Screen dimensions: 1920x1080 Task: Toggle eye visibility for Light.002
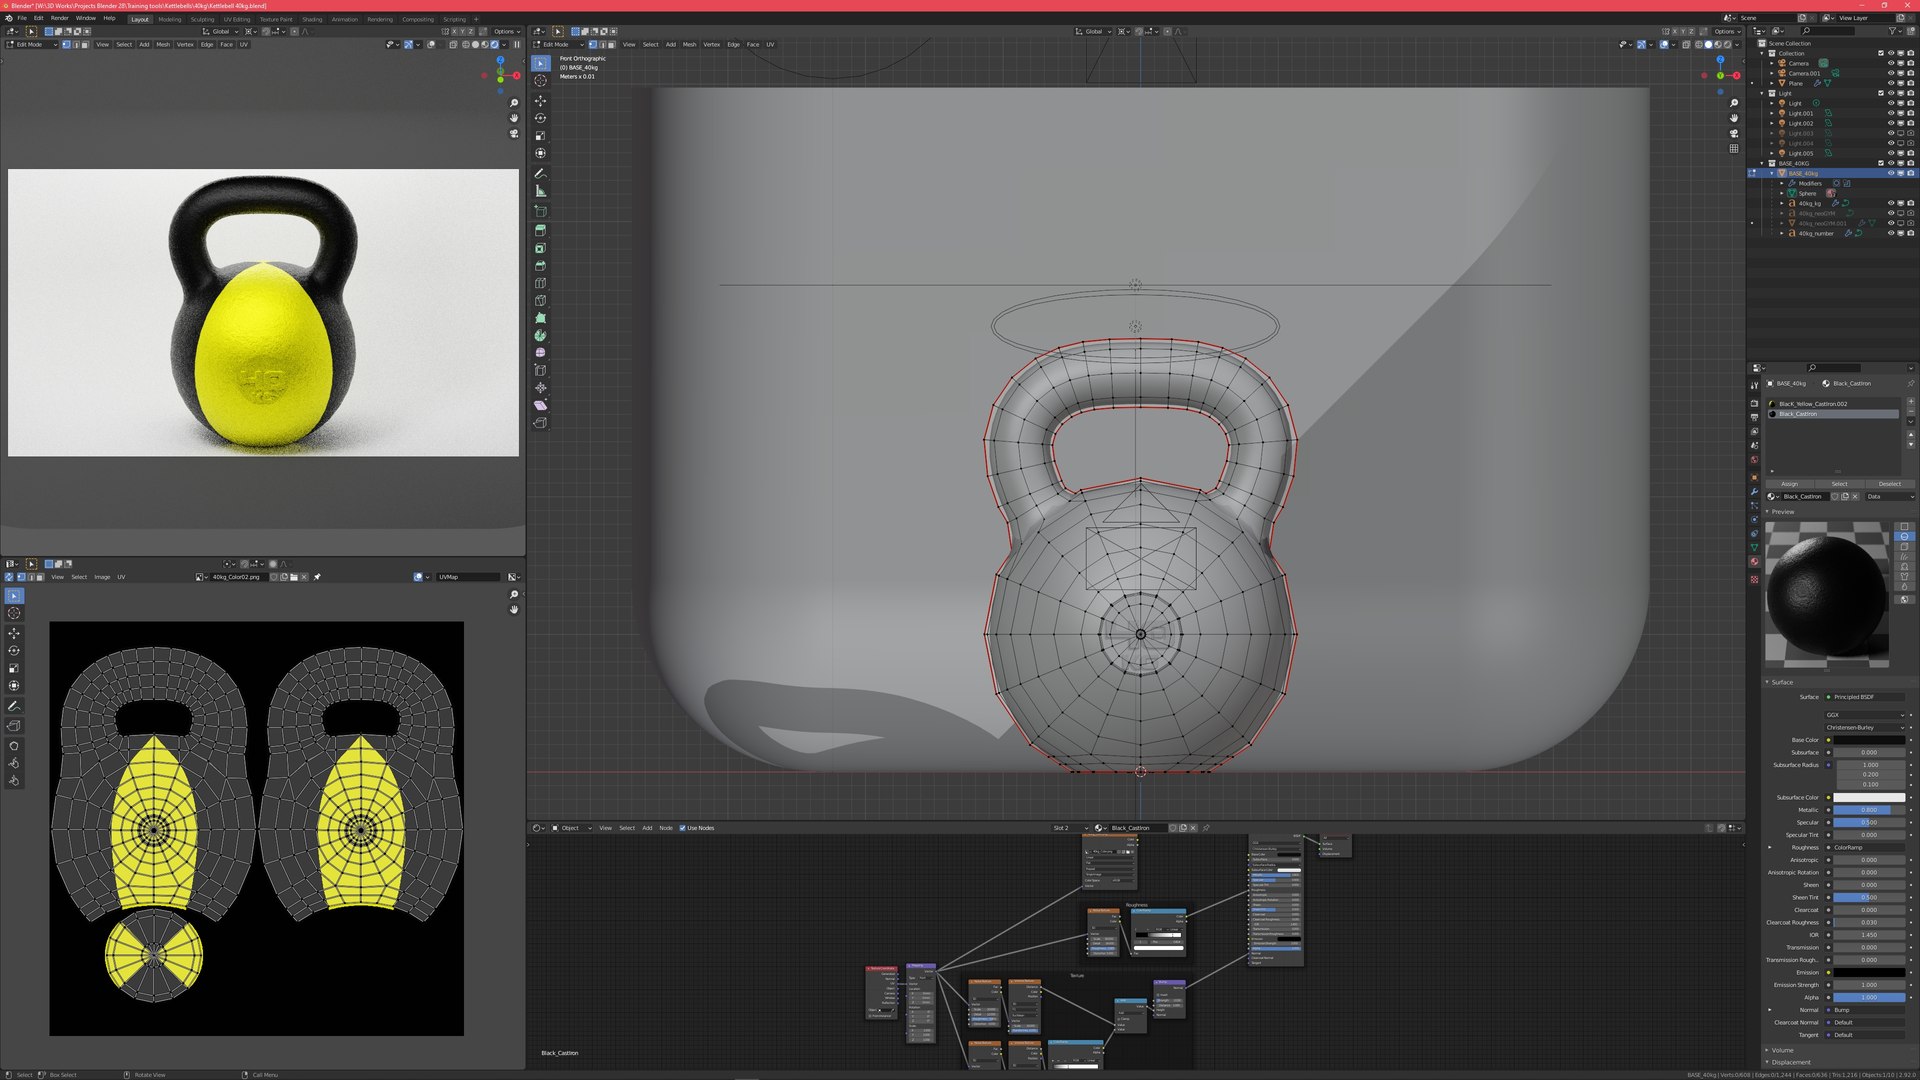pos(1890,123)
